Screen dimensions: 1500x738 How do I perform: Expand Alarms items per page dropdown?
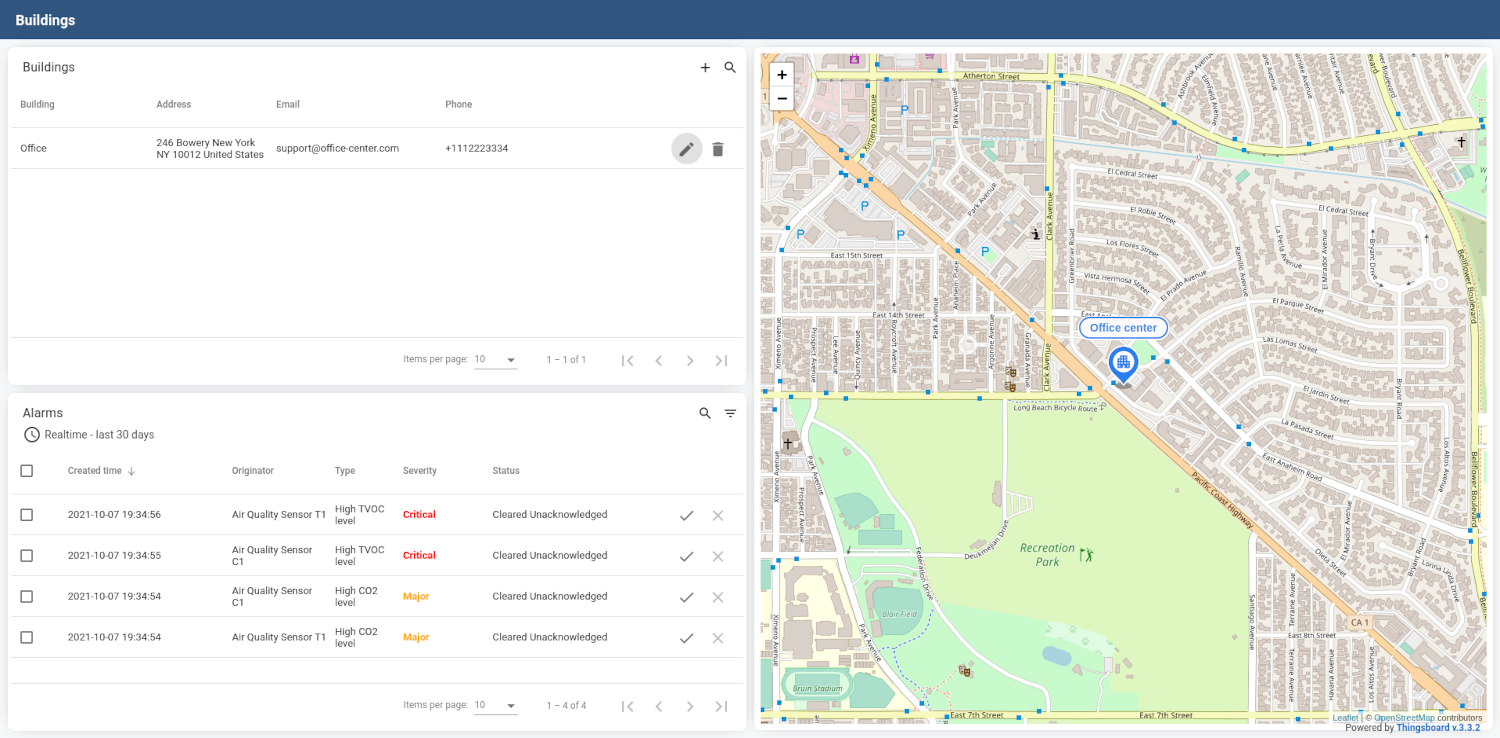click(495, 706)
